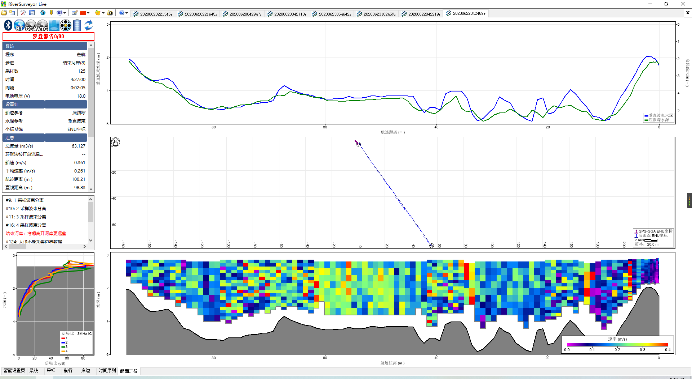Click the yellow star toolbar icon
Image resolution: width=692 pixels, height=379 pixels.
[98, 13]
